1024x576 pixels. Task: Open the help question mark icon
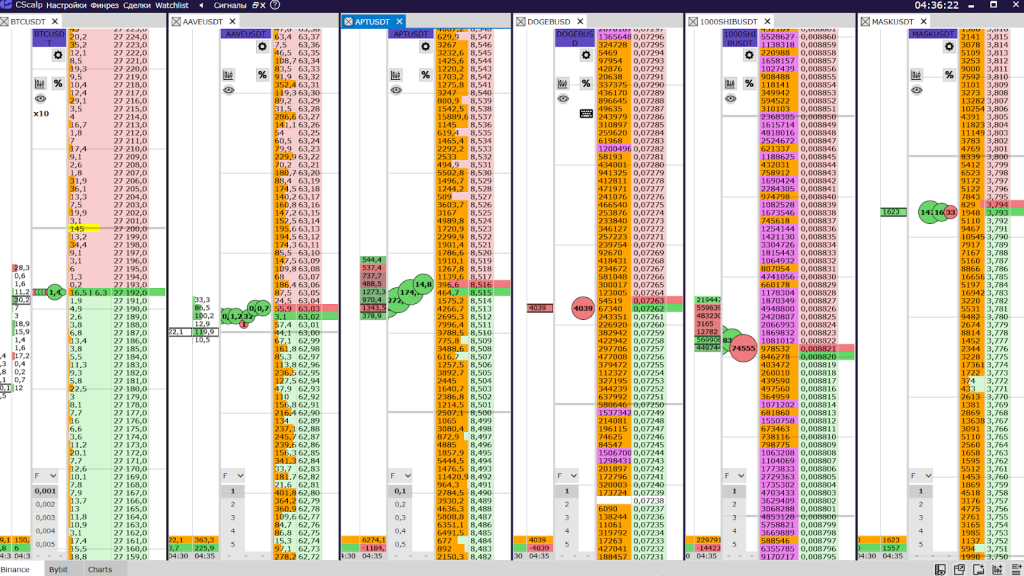click(275, 5)
